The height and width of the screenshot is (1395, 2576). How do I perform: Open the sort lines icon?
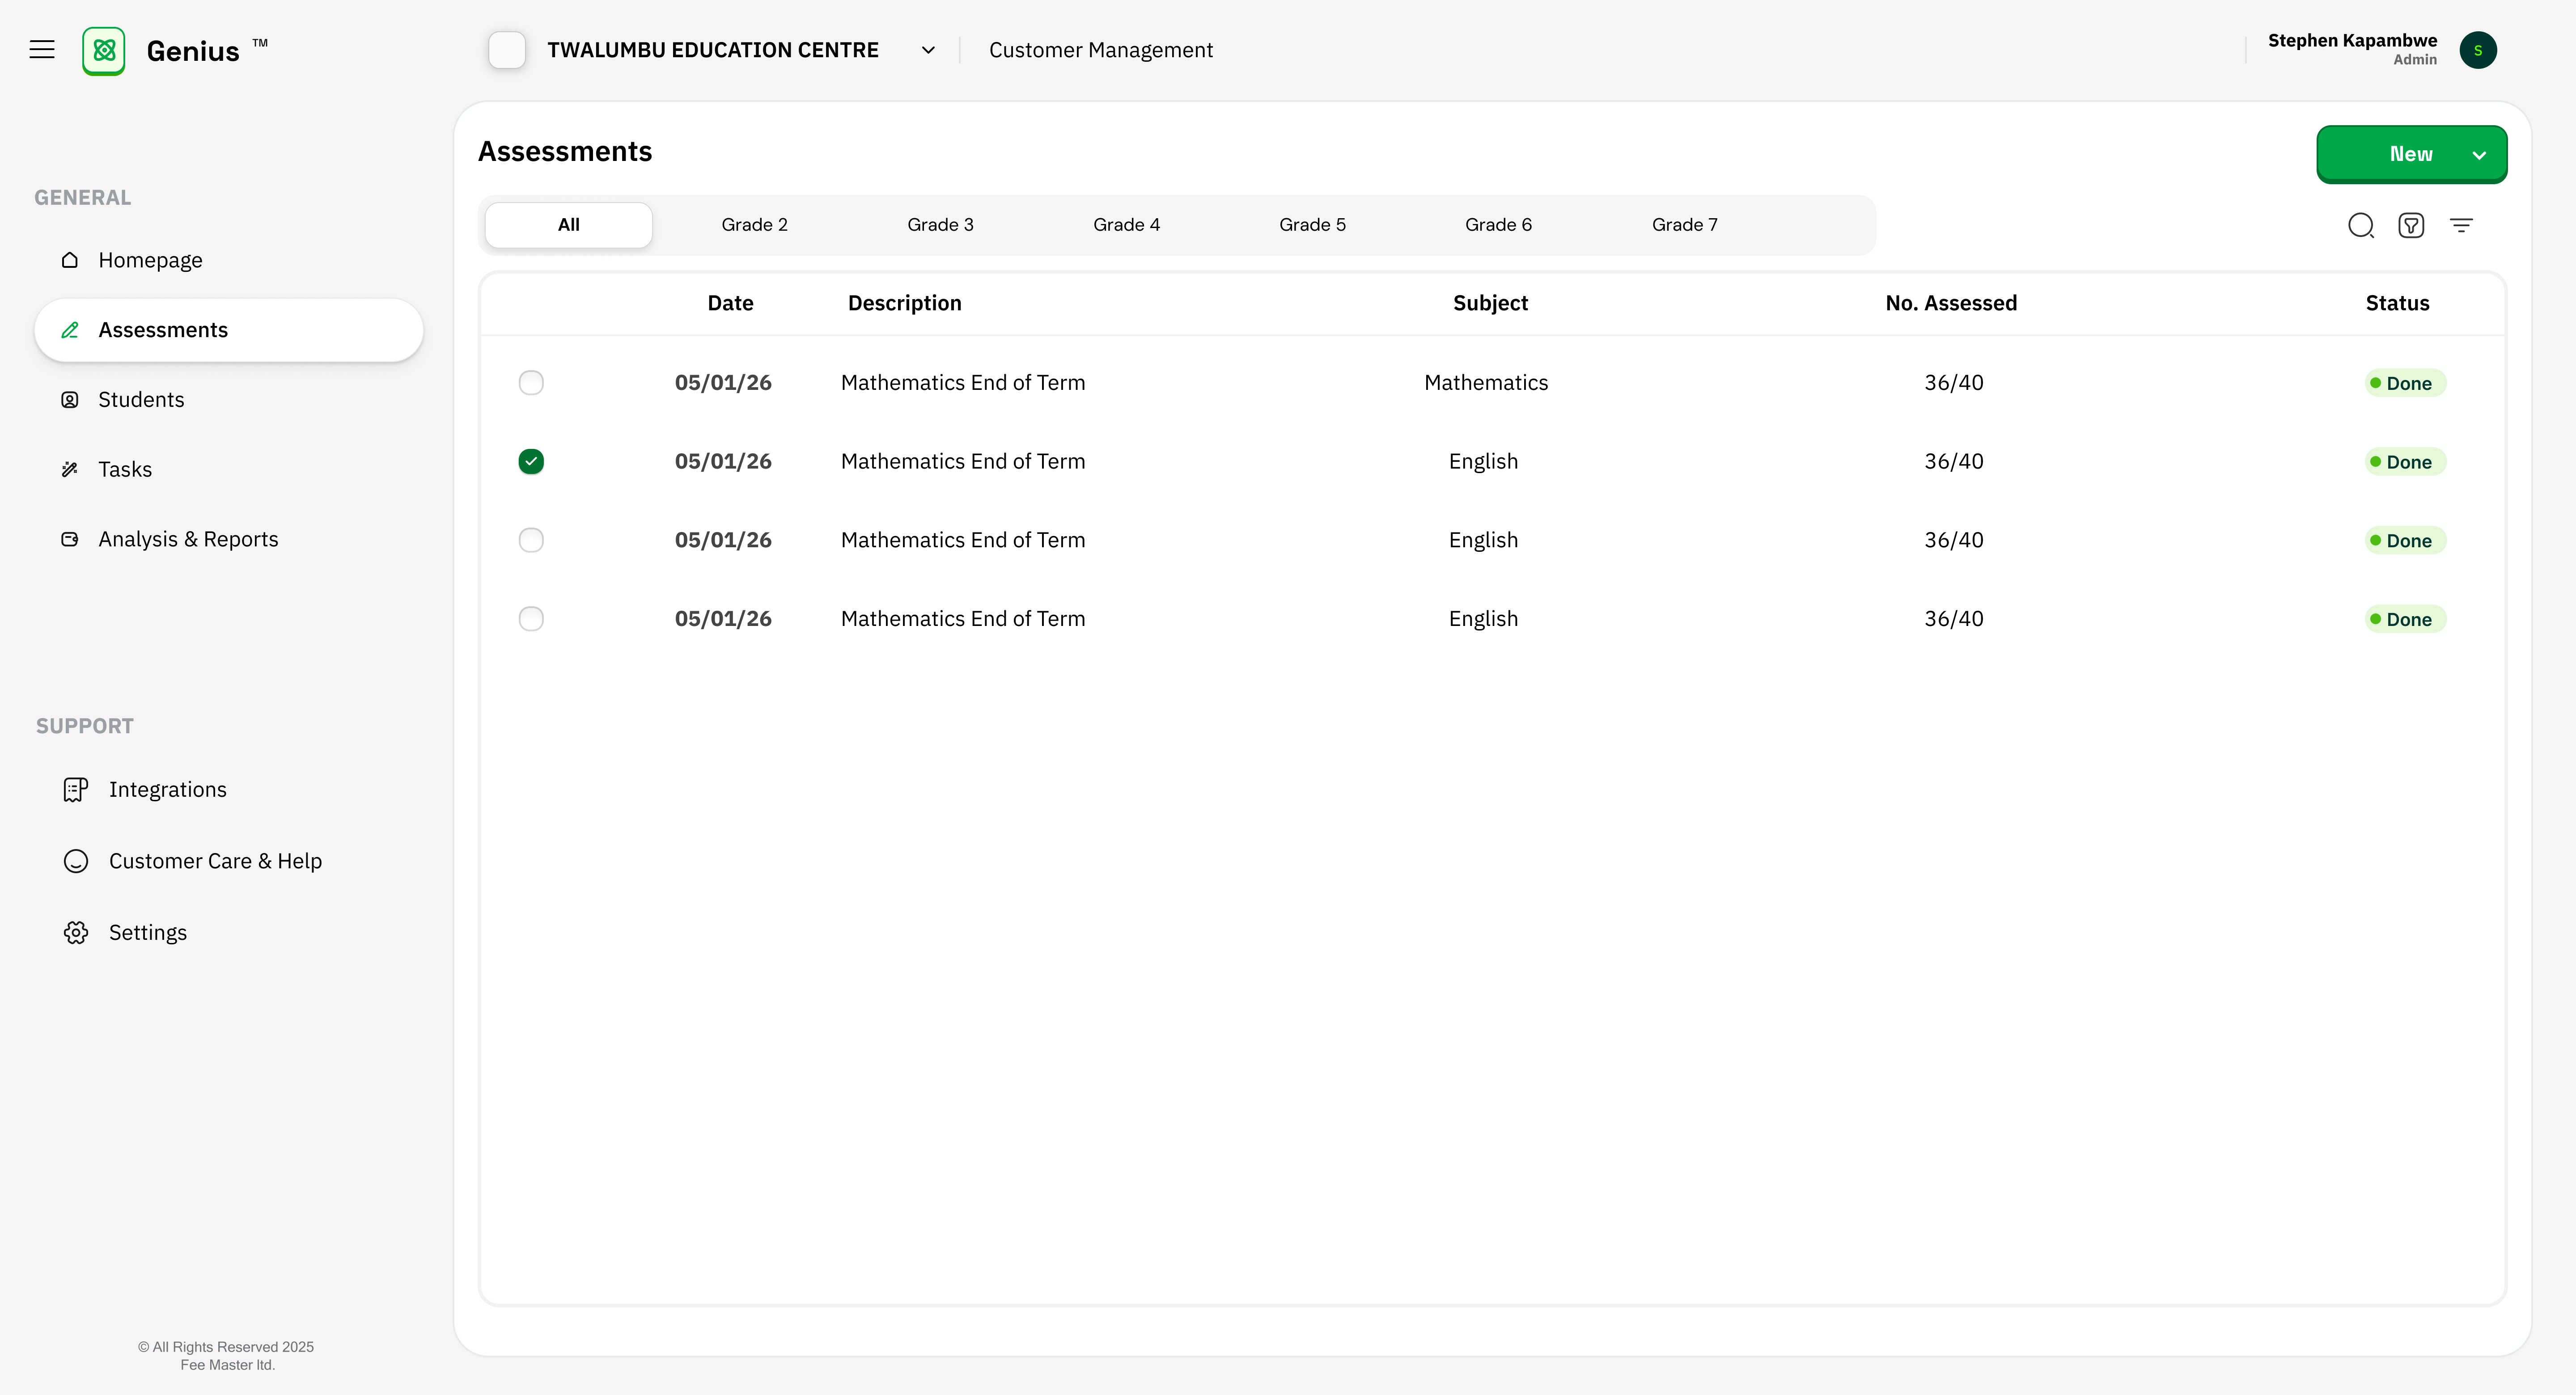coord(2461,225)
